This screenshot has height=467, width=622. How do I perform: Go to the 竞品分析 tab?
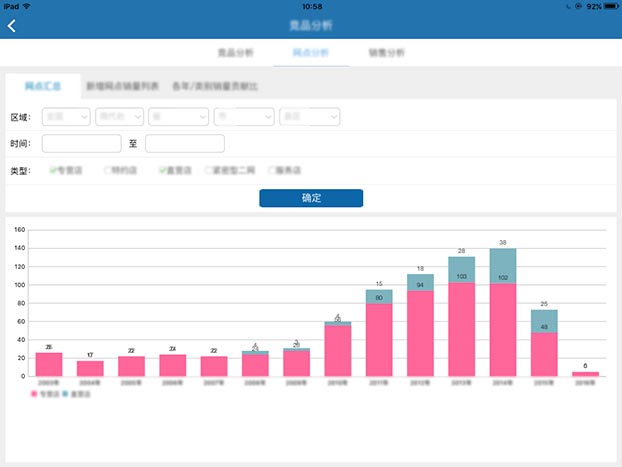235,52
